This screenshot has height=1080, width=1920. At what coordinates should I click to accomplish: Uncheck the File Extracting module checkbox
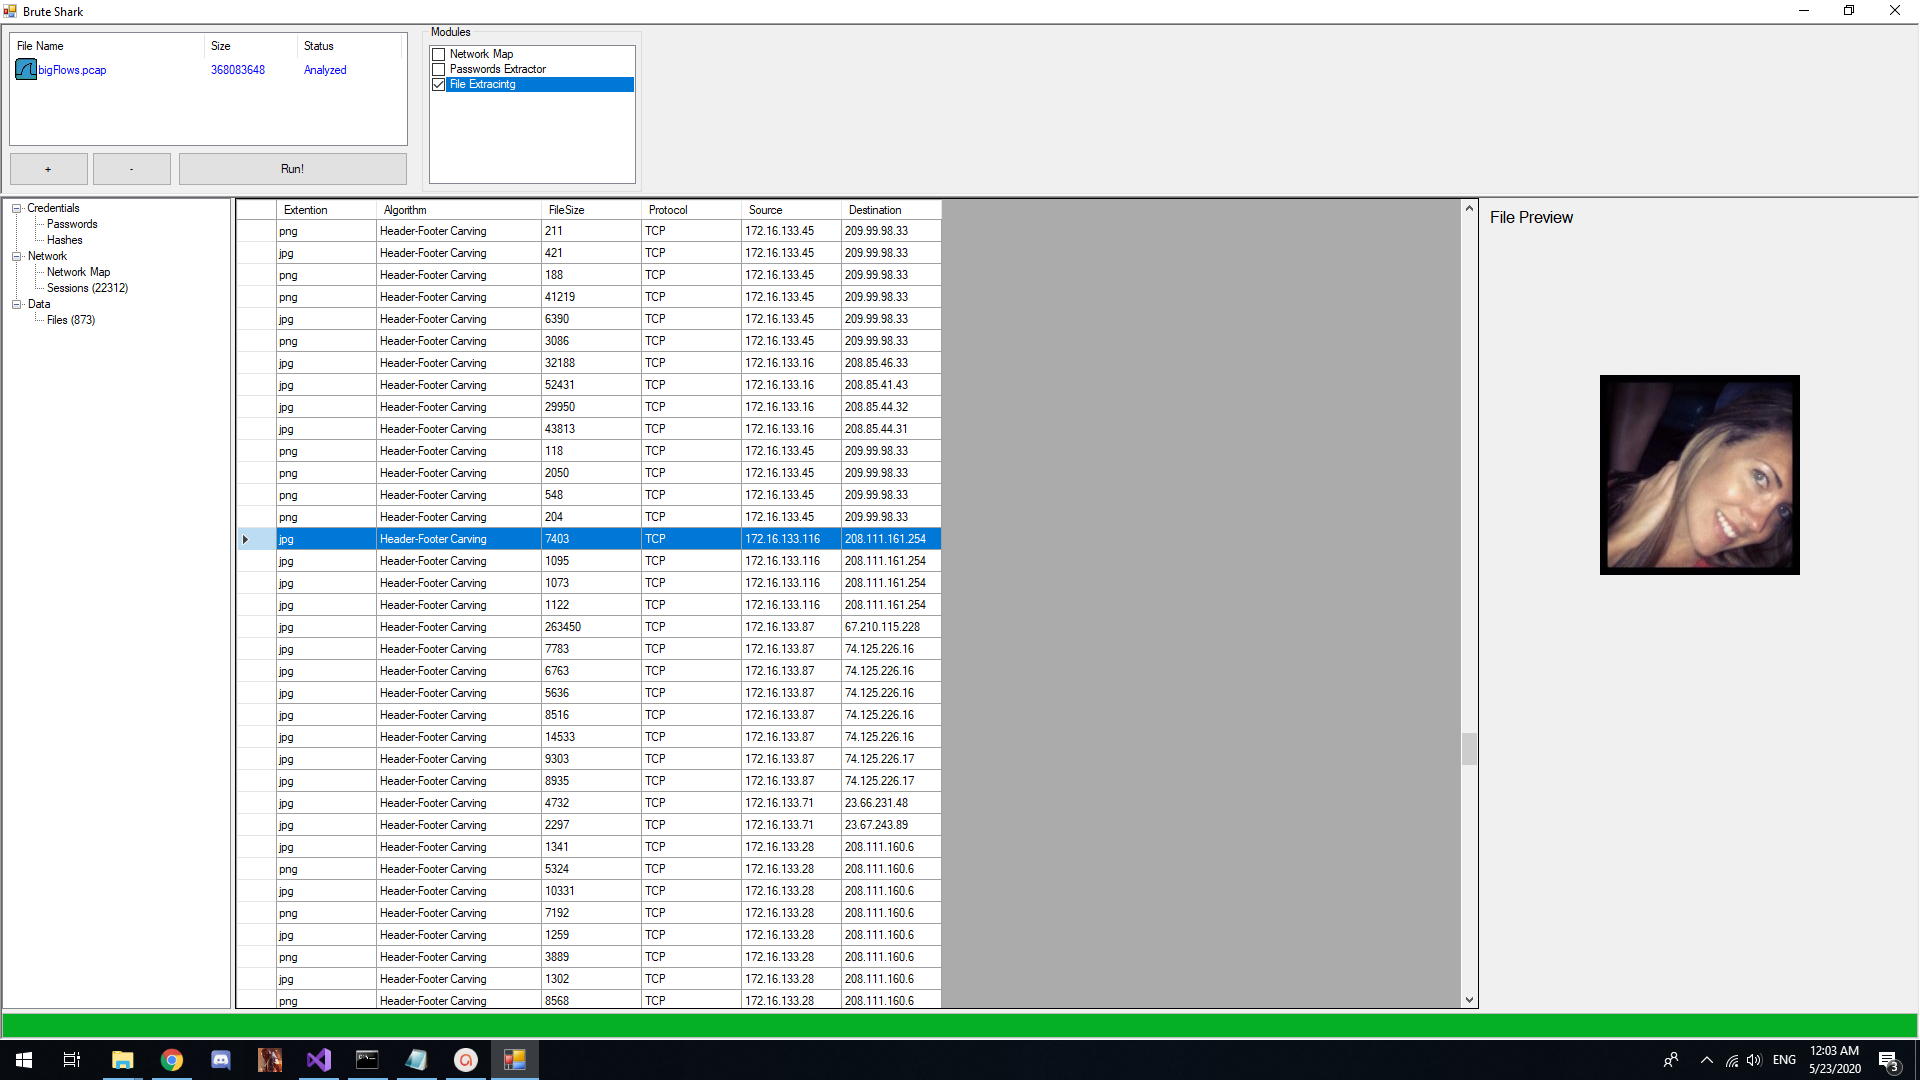click(x=438, y=84)
